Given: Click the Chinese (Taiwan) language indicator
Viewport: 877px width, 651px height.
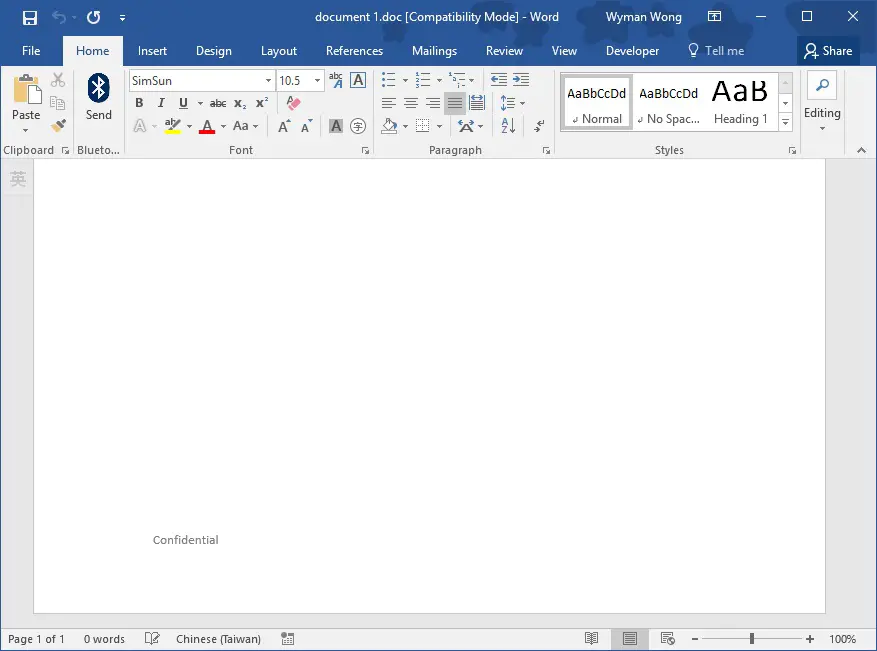Looking at the screenshot, I should point(218,639).
